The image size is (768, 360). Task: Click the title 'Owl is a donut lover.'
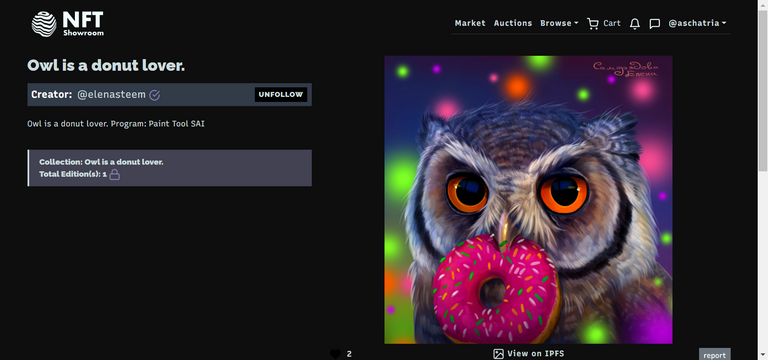106,65
